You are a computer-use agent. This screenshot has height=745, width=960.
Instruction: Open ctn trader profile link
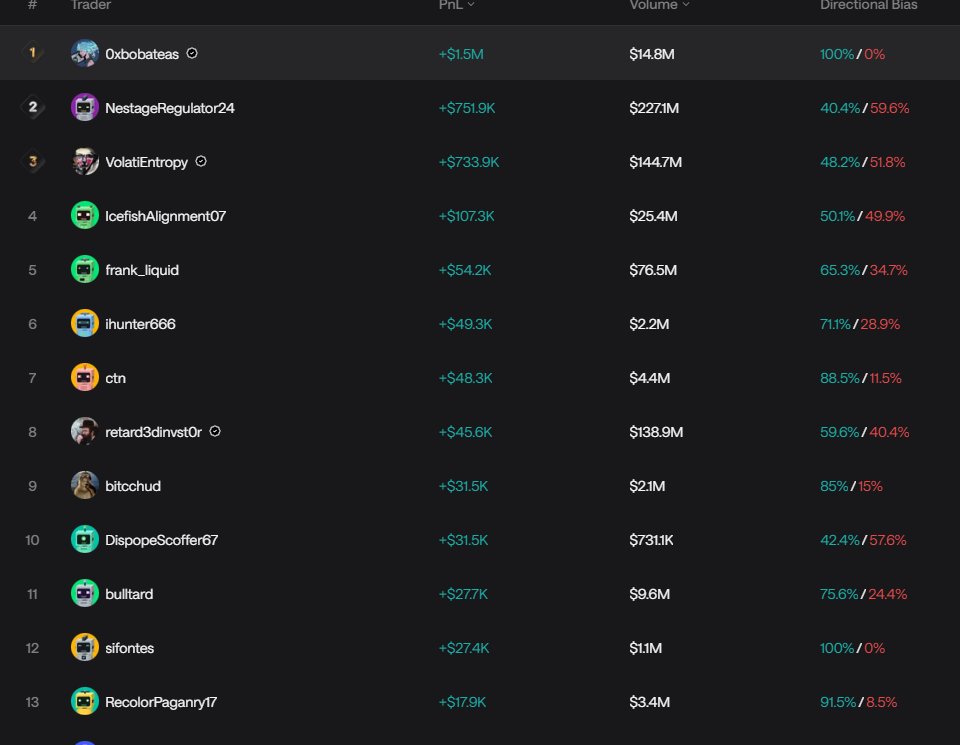point(115,378)
